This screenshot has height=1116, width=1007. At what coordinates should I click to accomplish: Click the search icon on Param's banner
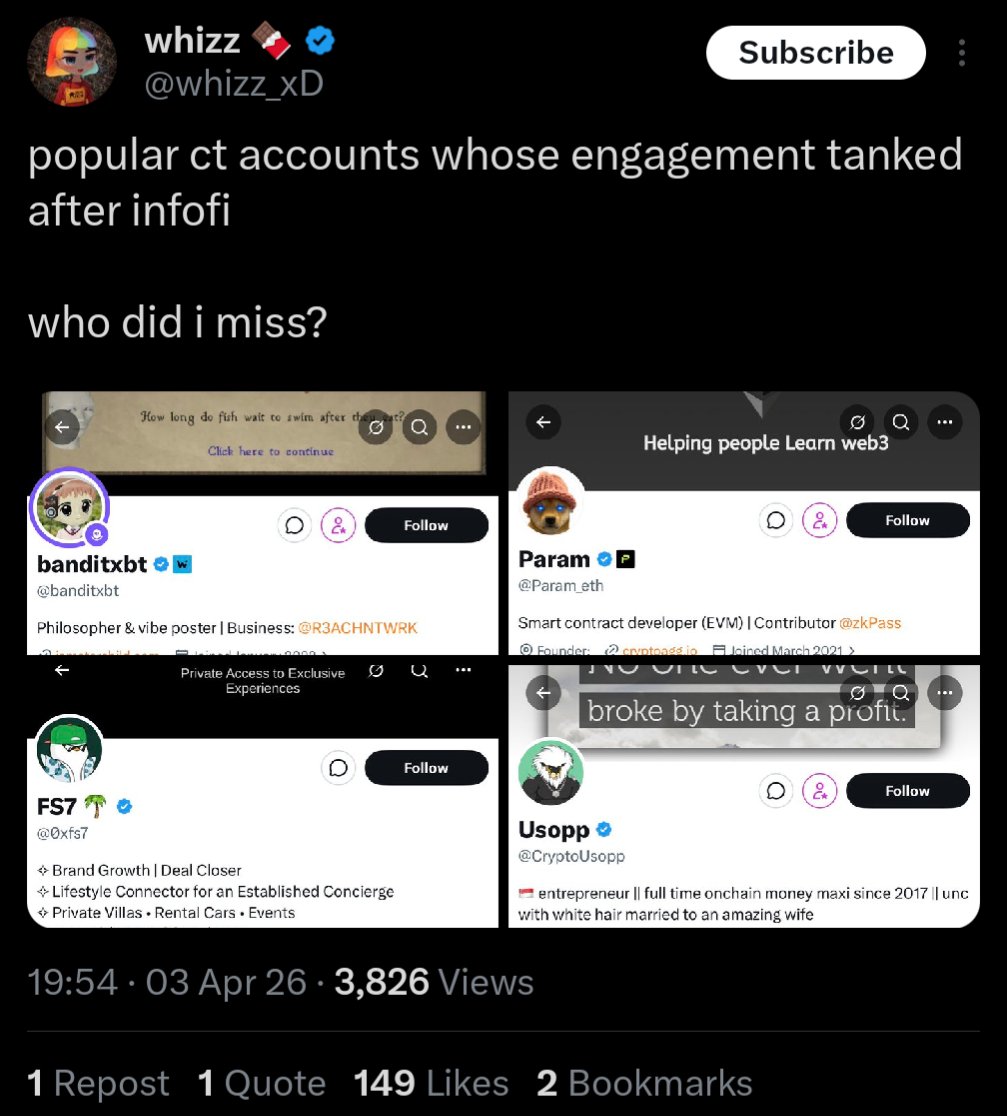(x=900, y=422)
